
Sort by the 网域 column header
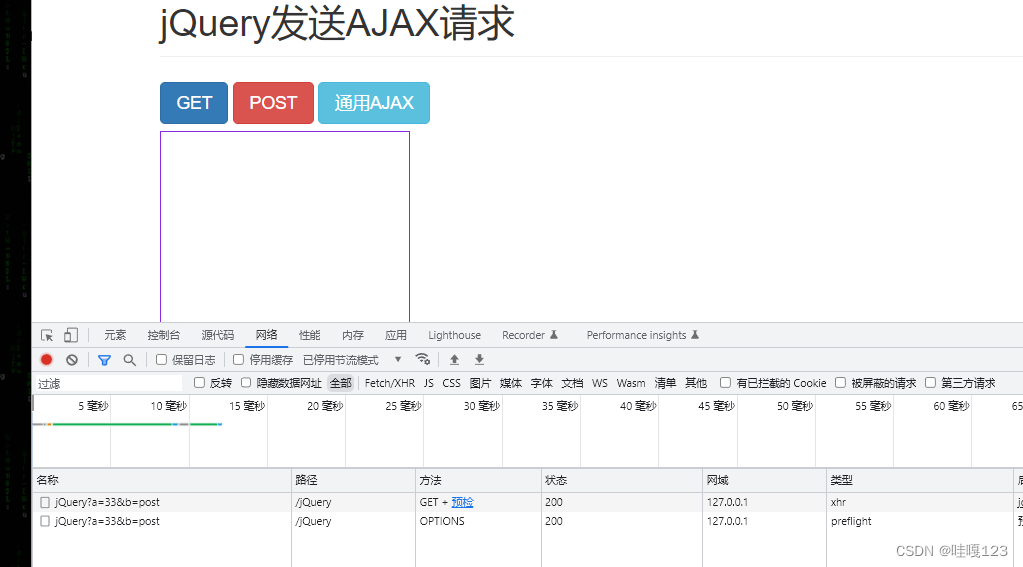pyautogui.click(x=765, y=480)
